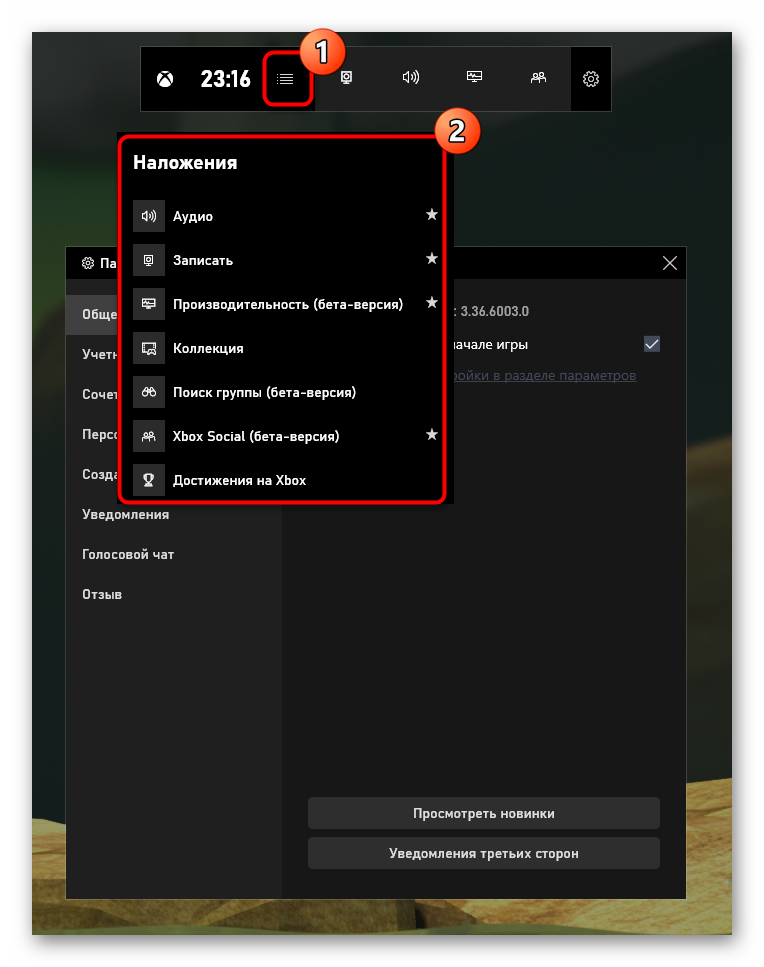This screenshot has width=764, height=967.
Task: Click the version number 3.36.6003.0
Action: (495, 311)
